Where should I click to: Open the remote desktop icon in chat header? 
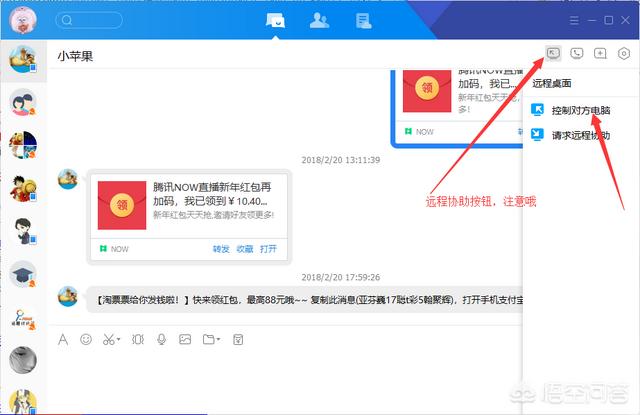(553, 54)
